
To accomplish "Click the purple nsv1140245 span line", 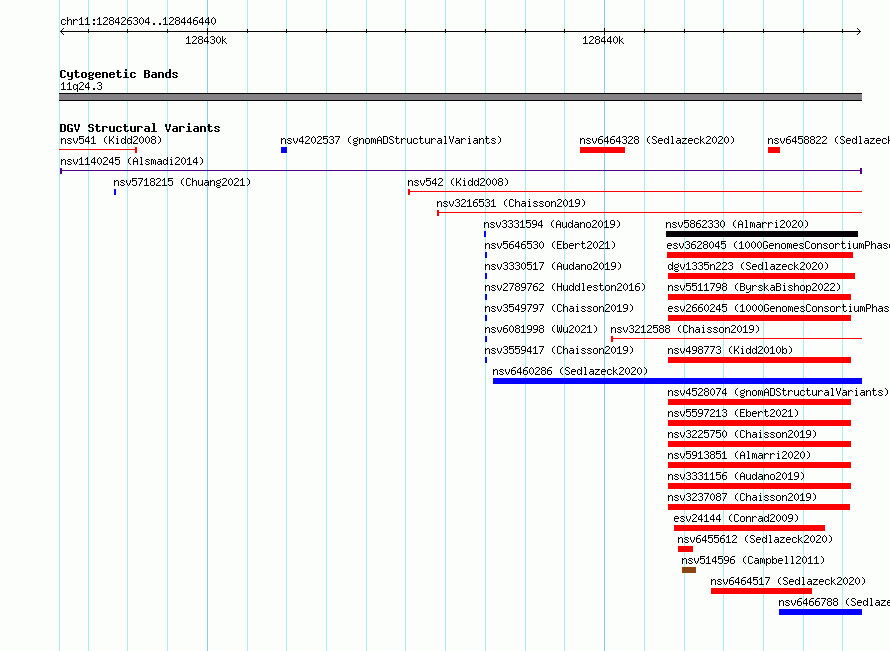I will [x=461, y=170].
